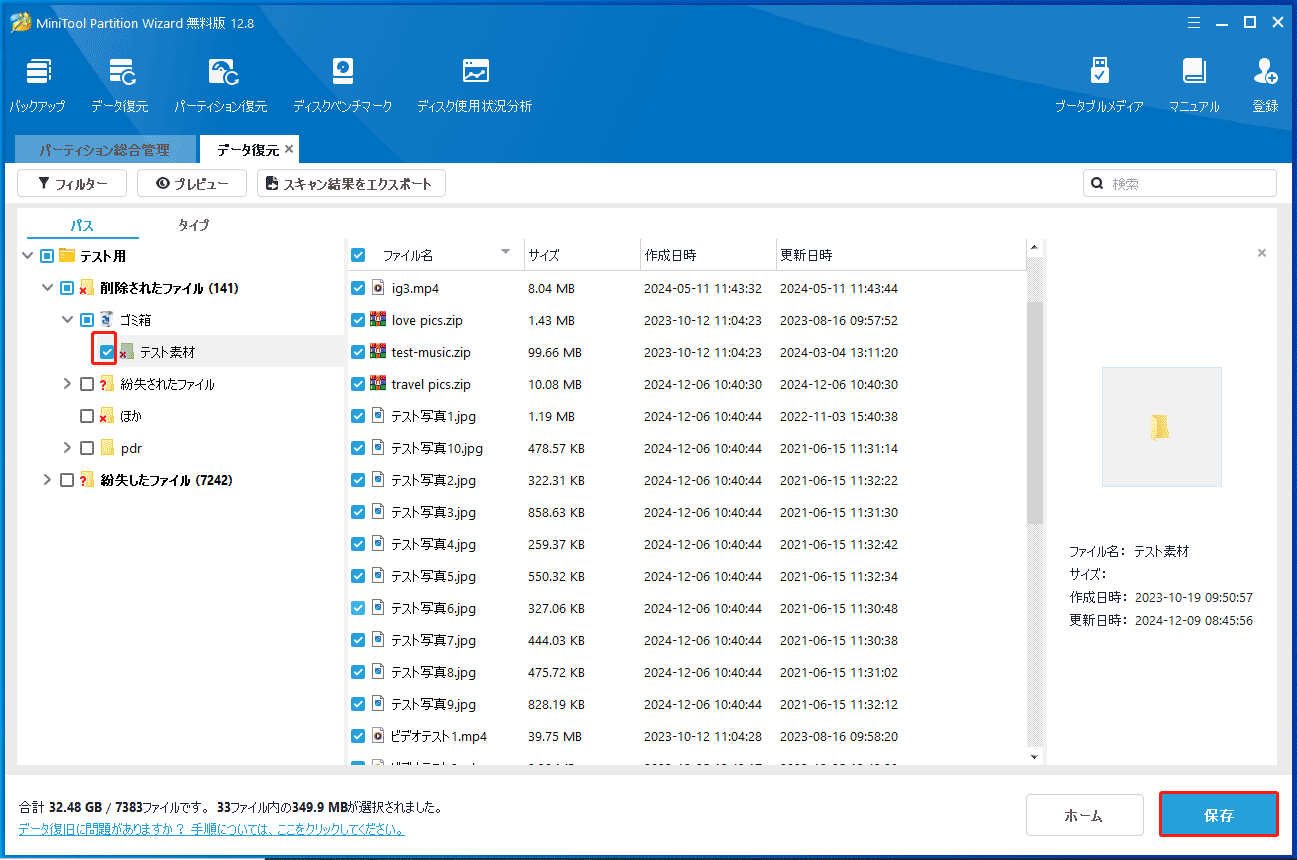Start ディスクベンチマーク disk benchmark
This screenshot has width=1297, height=860.
[342, 85]
